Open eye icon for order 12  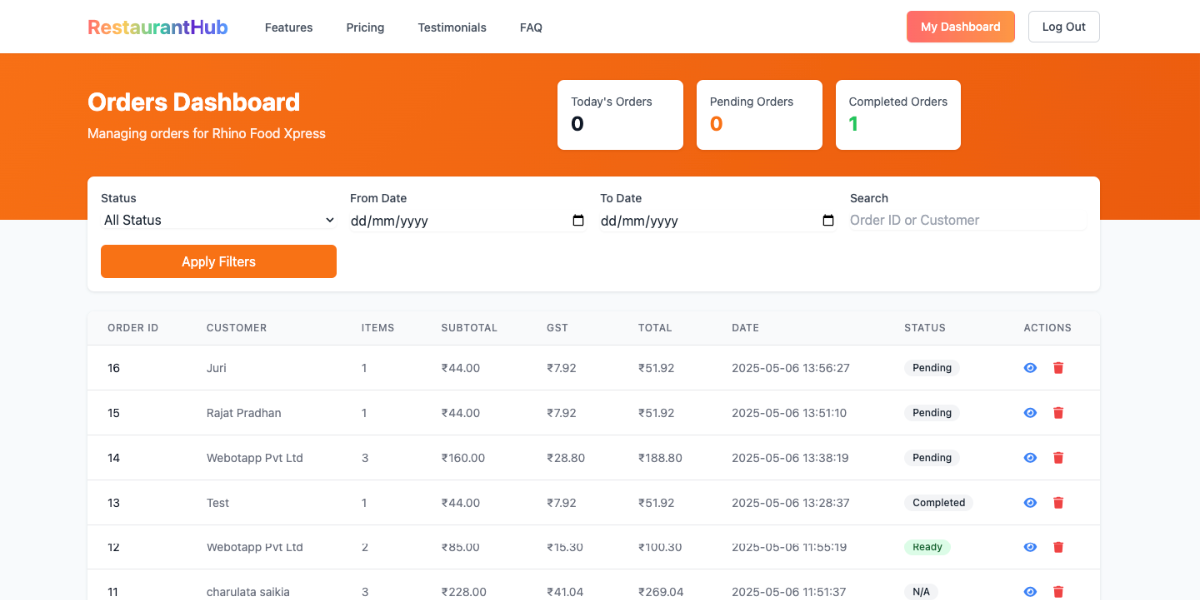[x=1030, y=547]
